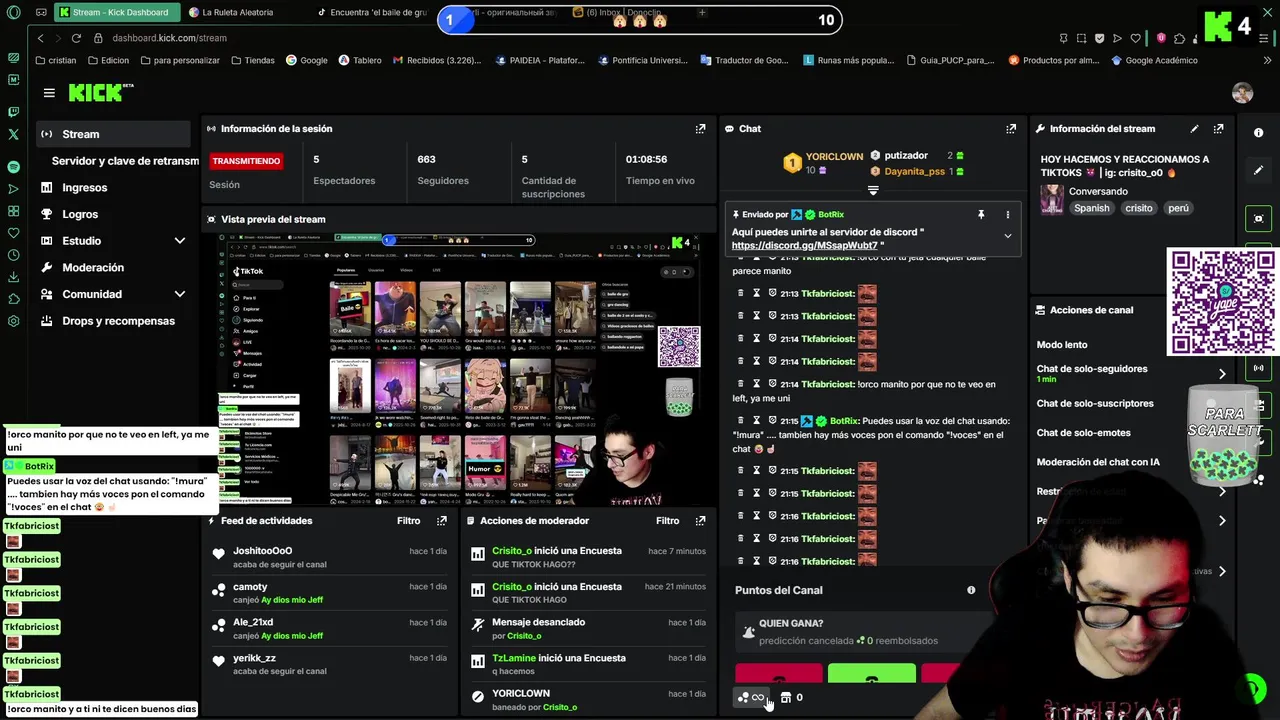This screenshot has width=1280, height=720.
Task: Open the Puntos del Canal info icon
Action: tap(970, 590)
